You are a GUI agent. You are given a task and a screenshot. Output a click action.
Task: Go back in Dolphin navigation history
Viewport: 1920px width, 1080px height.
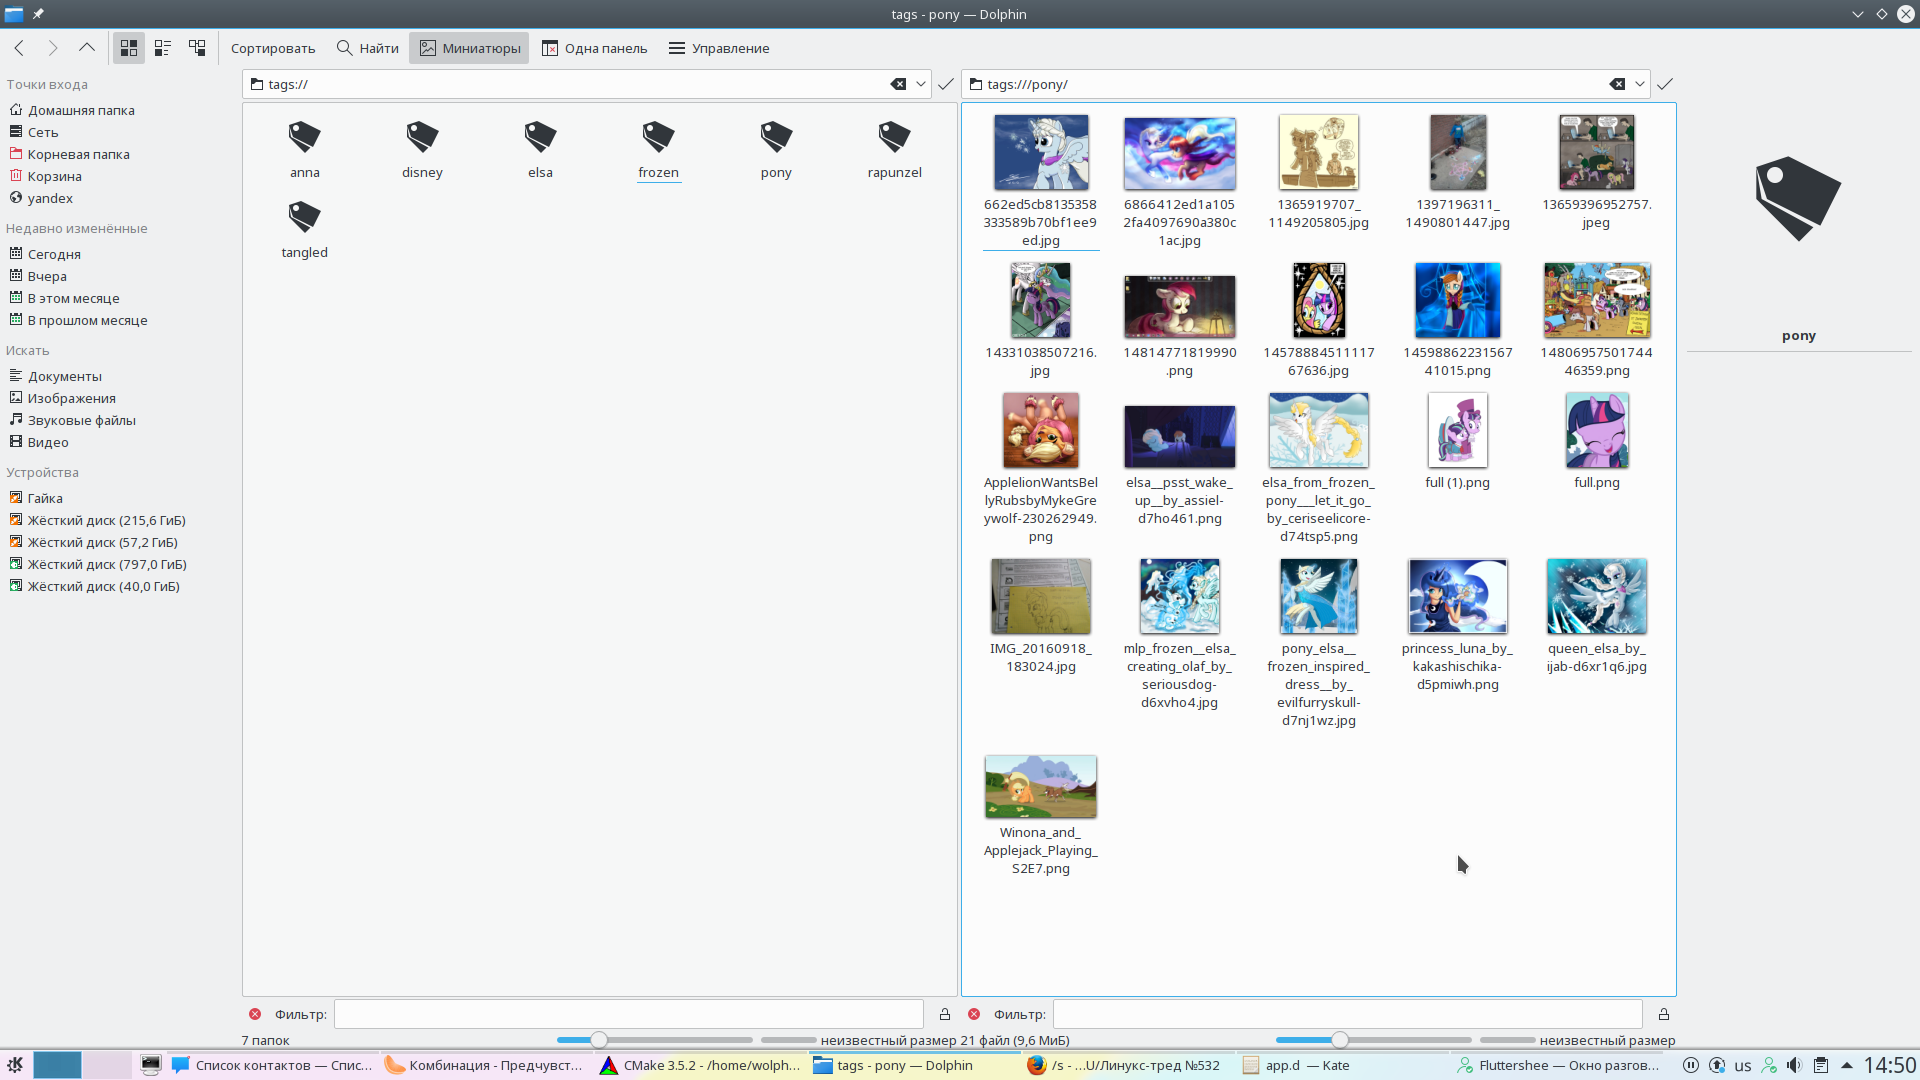pos(19,48)
